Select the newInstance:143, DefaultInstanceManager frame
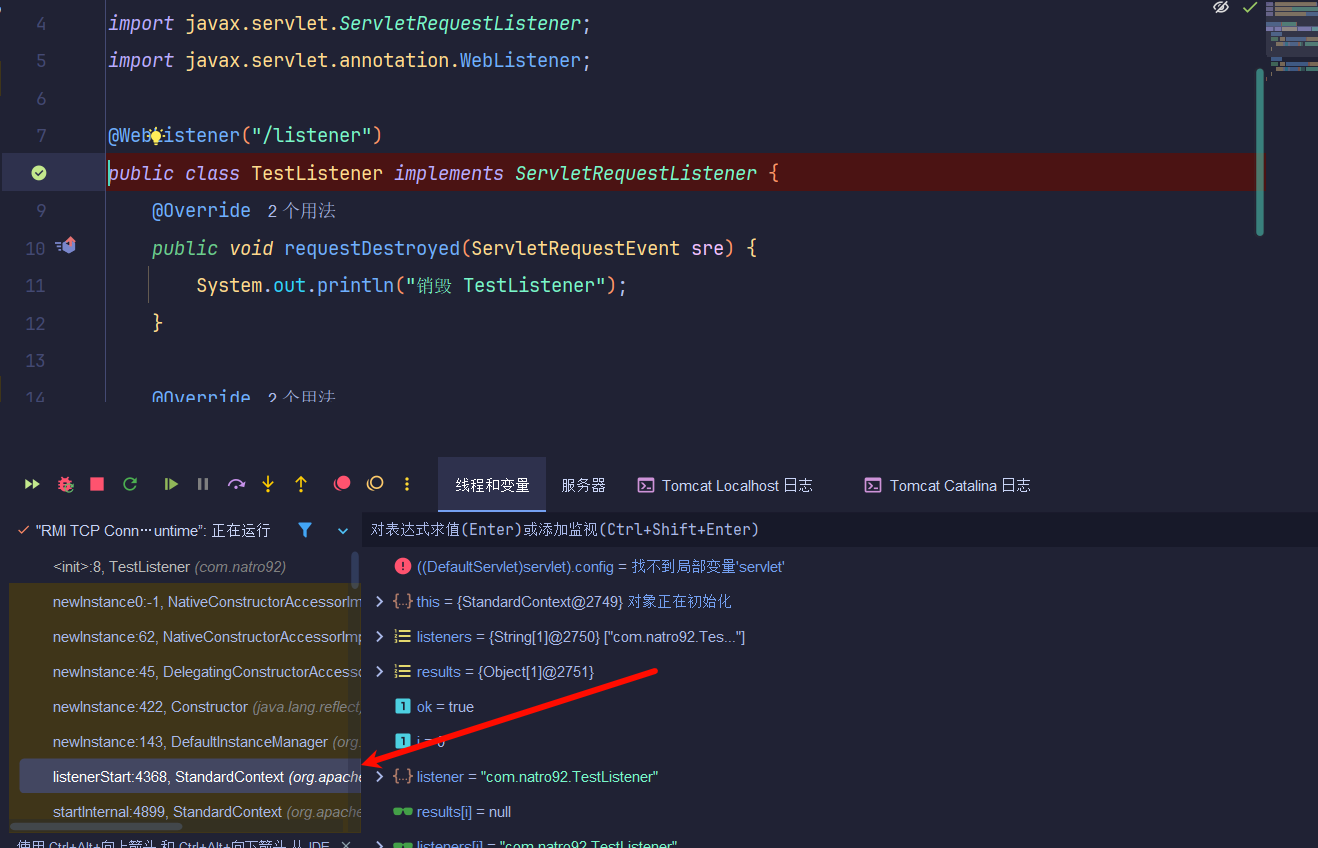1318x848 pixels. tap(185, 742)
